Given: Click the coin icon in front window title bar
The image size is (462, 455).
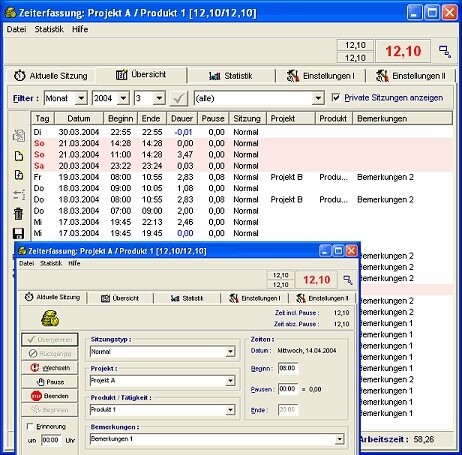Looking at the screenshot, I should pyautogui.click(x=22, y=251).
